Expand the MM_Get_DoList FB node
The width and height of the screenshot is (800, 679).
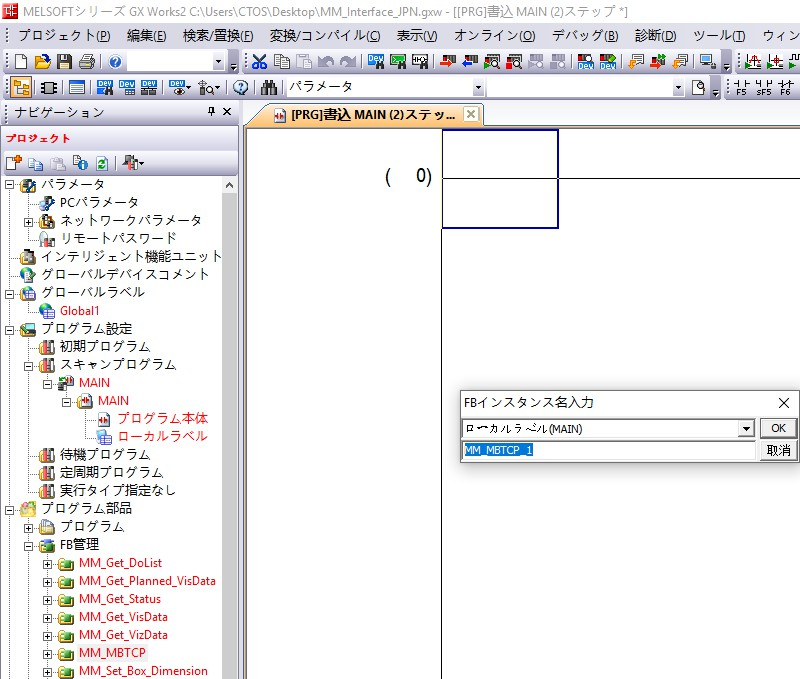(47, 564)
